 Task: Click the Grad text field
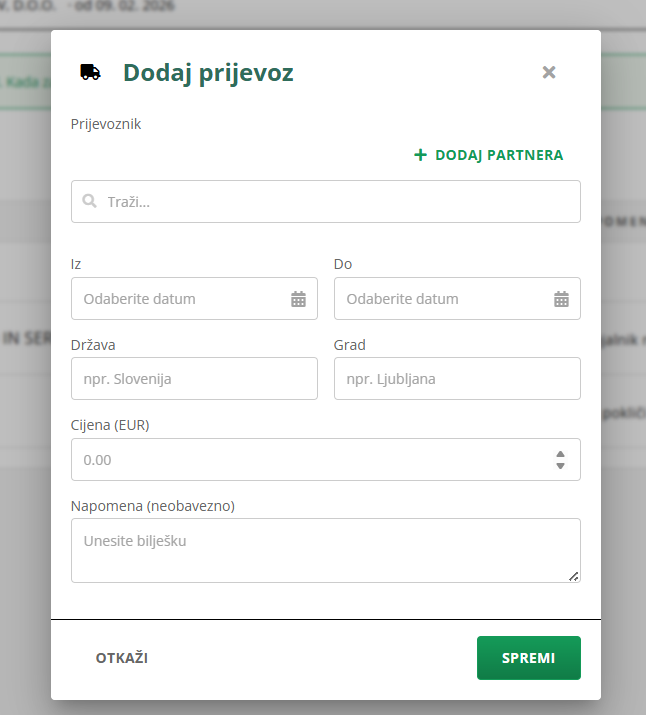pyautogui.click(x=457, y=379)
